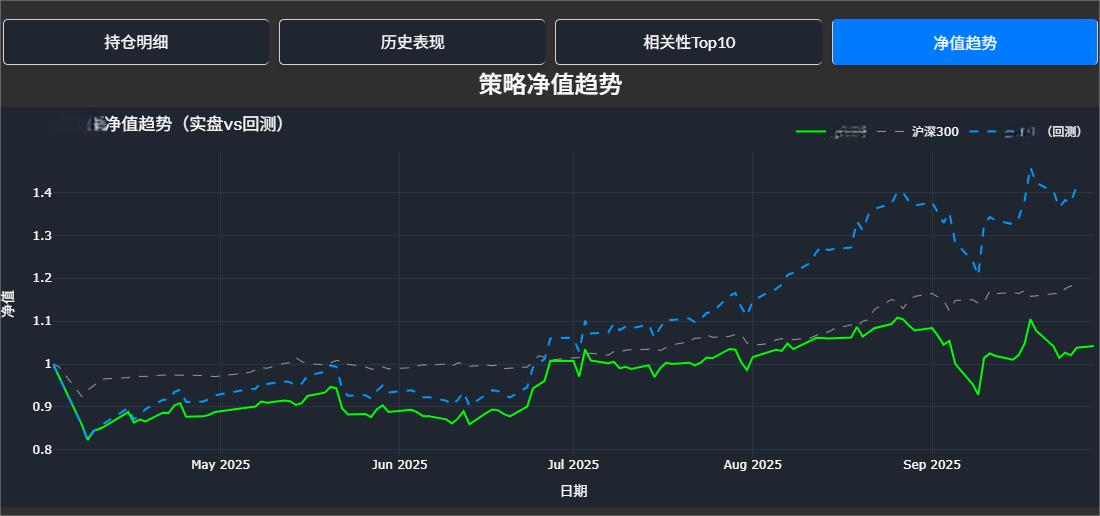Click the Jul 2025 x-axis label
1100x516 pixels.
pyautogui.click(x=573, y=465)
